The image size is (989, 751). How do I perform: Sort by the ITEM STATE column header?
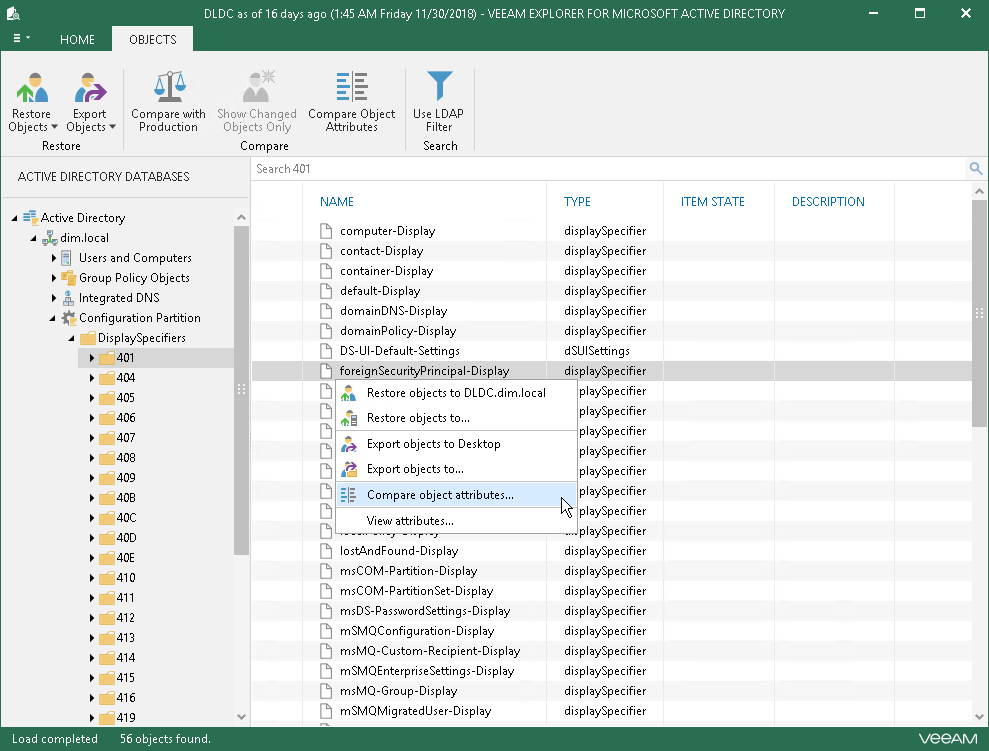[713, 202]
